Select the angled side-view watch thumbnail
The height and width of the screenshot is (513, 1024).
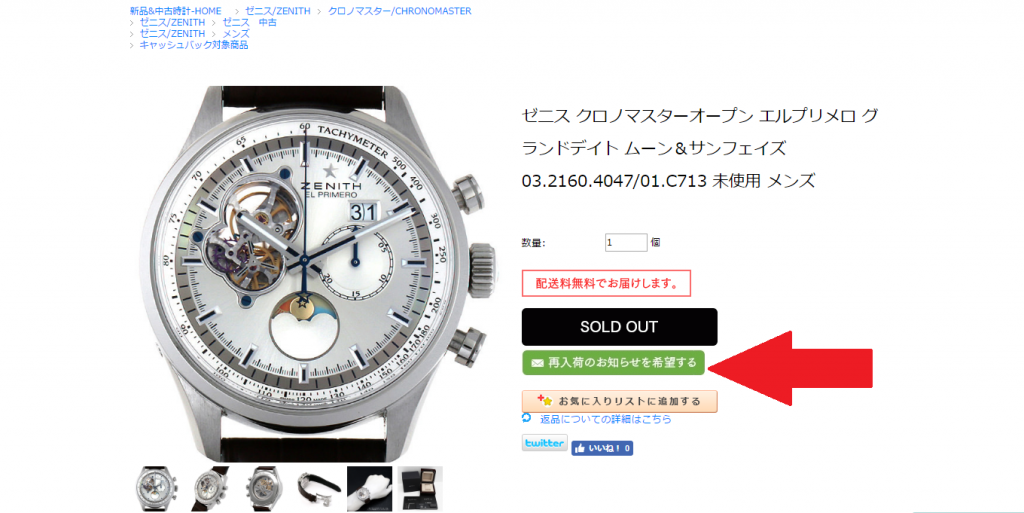coord(208,488)
